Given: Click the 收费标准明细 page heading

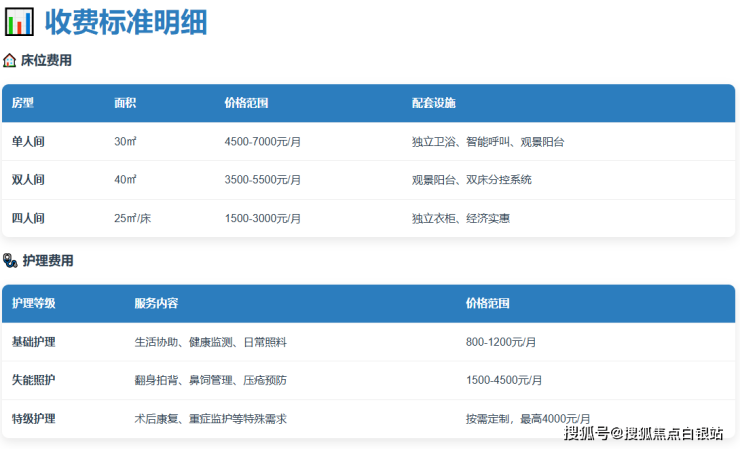Looking at the screenshot, I should click(125, 22).
